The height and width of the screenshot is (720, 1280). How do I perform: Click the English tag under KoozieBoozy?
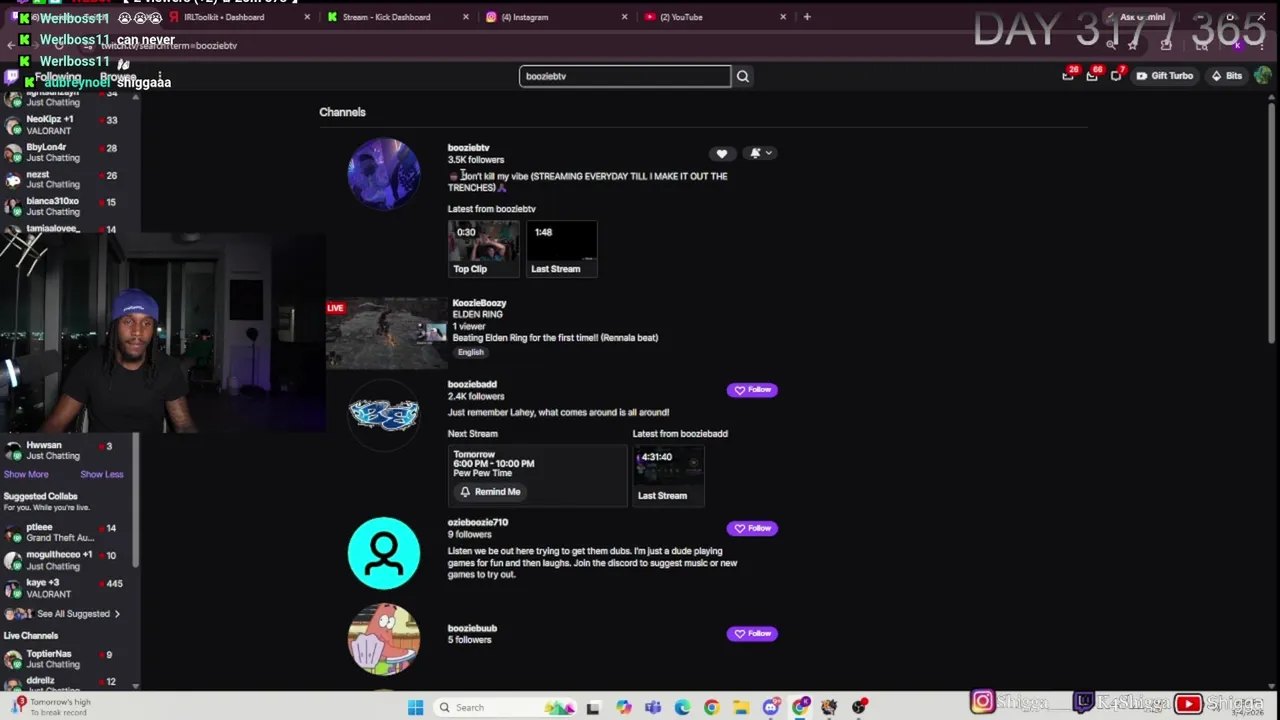click(x=470, y=352)
